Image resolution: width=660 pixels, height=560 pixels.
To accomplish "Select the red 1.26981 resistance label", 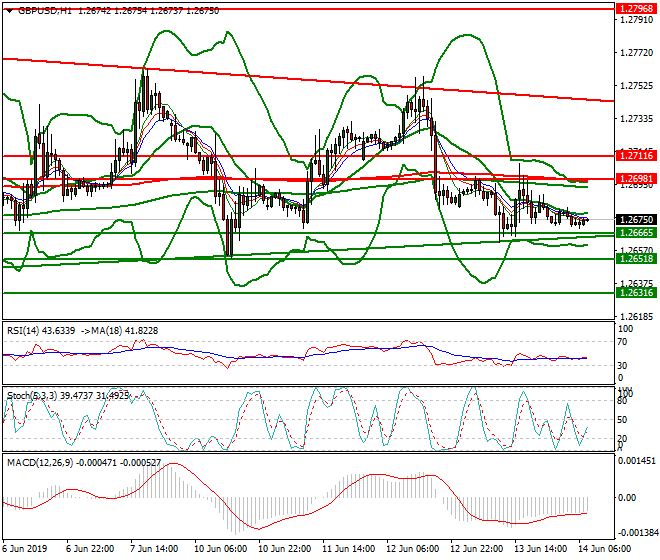I will coord(636,179).
